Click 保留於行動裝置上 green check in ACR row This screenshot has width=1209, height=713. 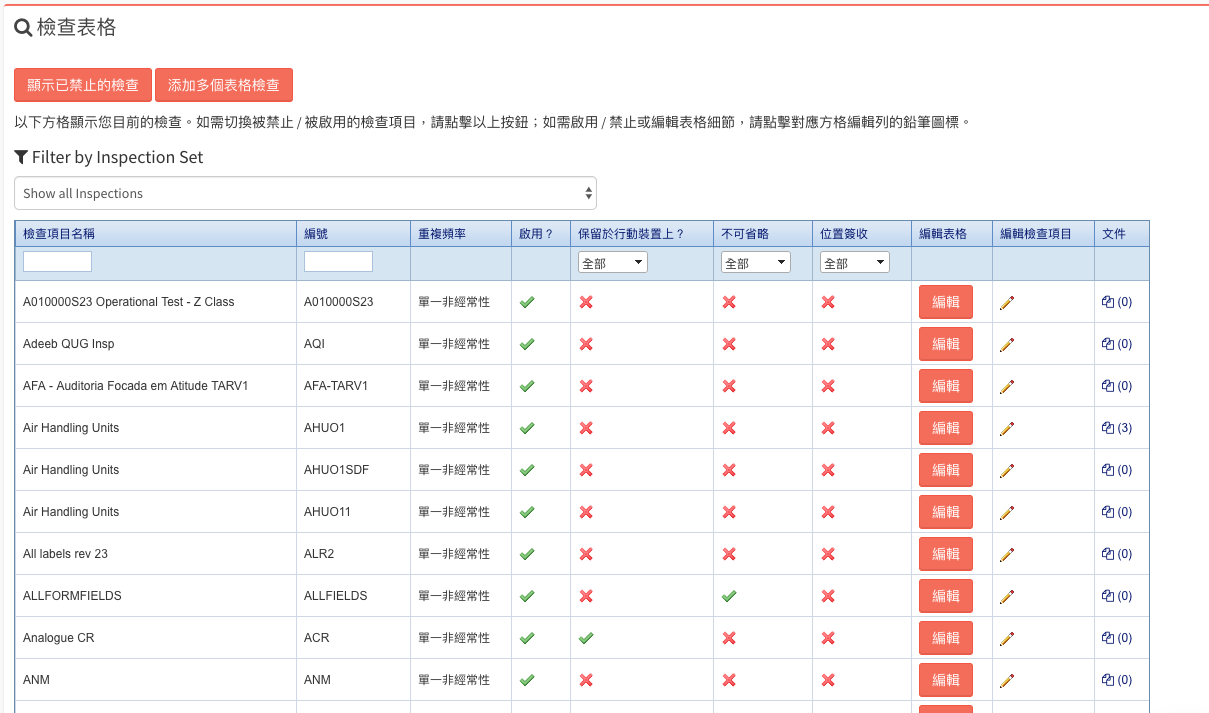click(586, 638)
